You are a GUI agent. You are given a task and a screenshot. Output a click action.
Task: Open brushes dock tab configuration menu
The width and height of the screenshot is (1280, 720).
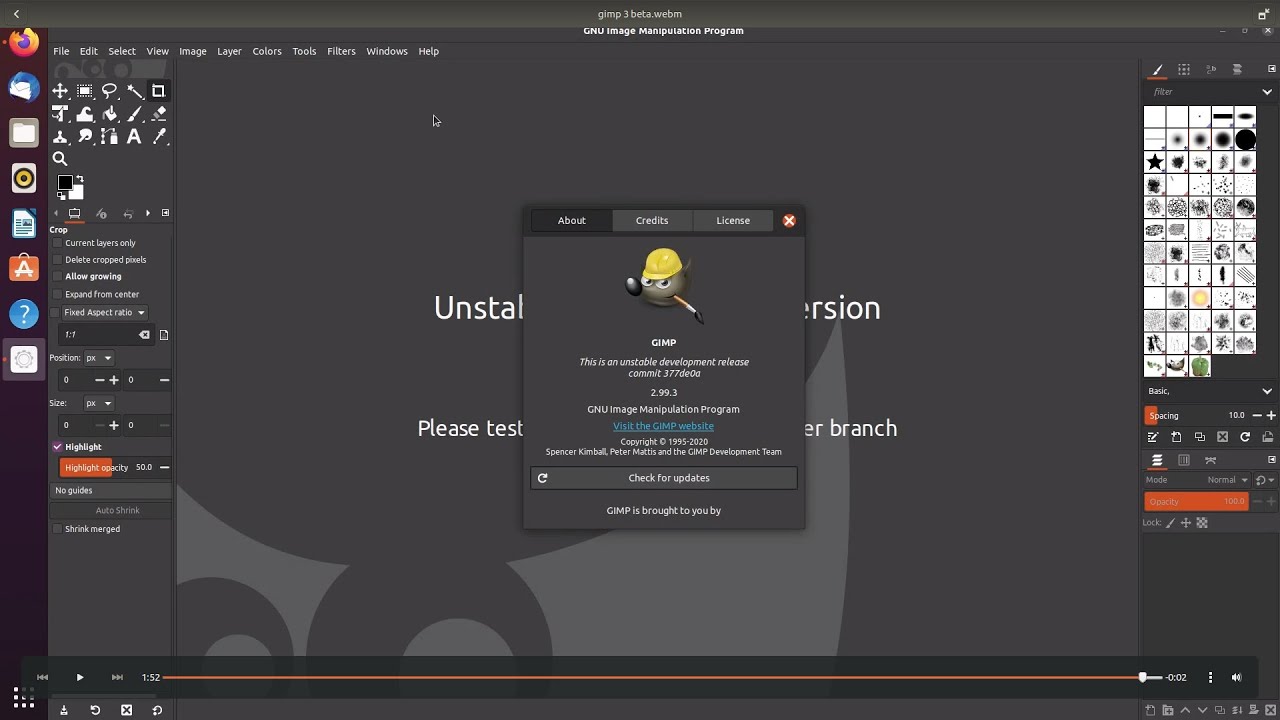coord(1272,69)
